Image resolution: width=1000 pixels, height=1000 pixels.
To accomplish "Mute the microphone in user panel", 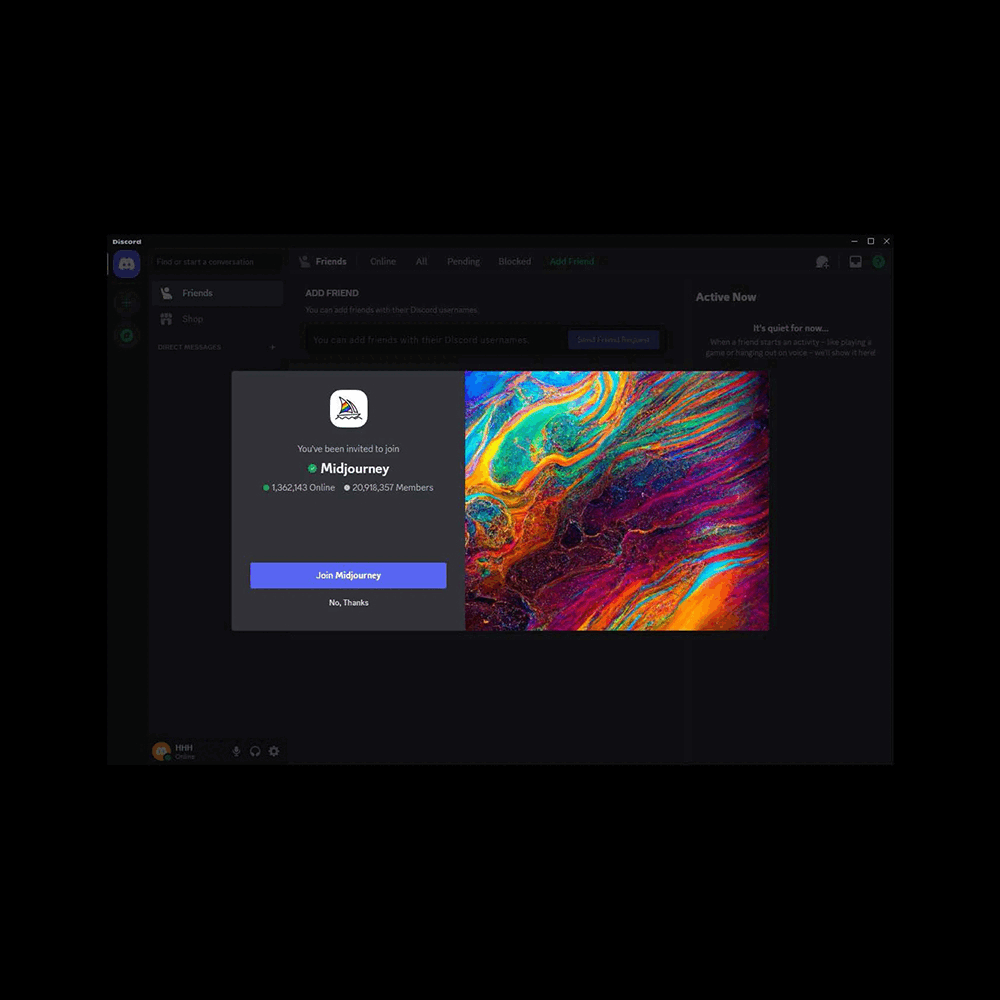I will [x=237, y=751].
